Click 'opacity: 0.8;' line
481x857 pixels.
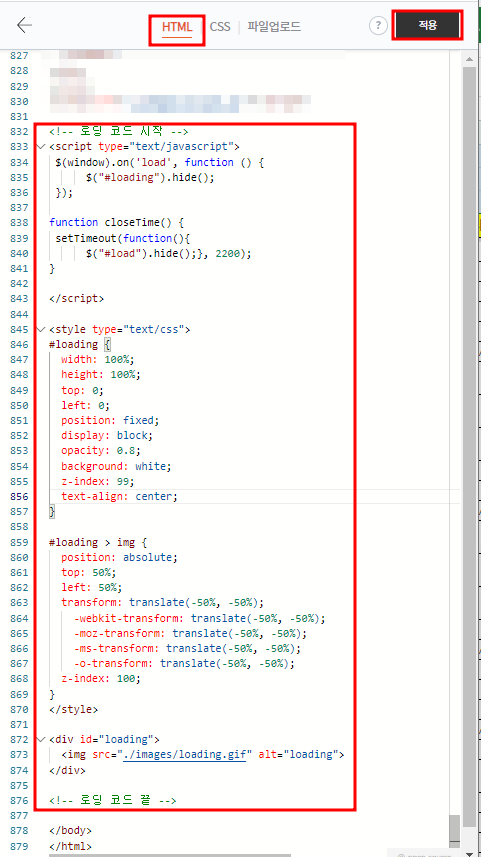click(x=101, y=450)
